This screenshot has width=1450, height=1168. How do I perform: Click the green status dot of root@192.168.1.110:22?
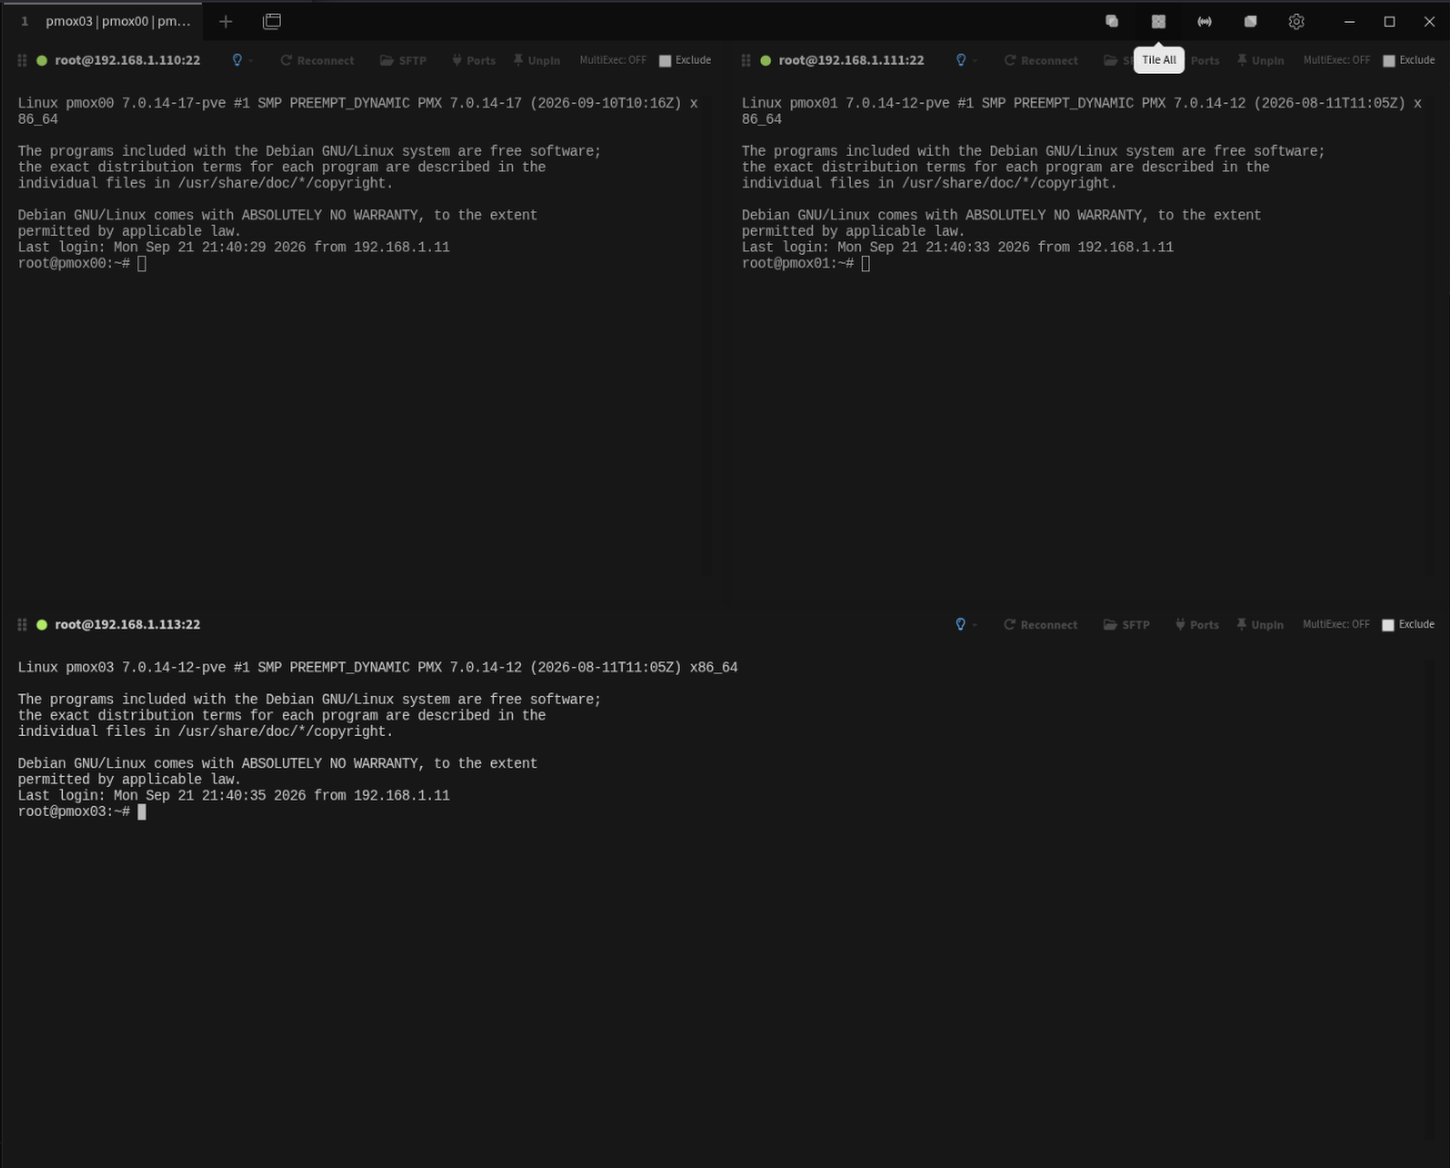[x=42, y=60]
